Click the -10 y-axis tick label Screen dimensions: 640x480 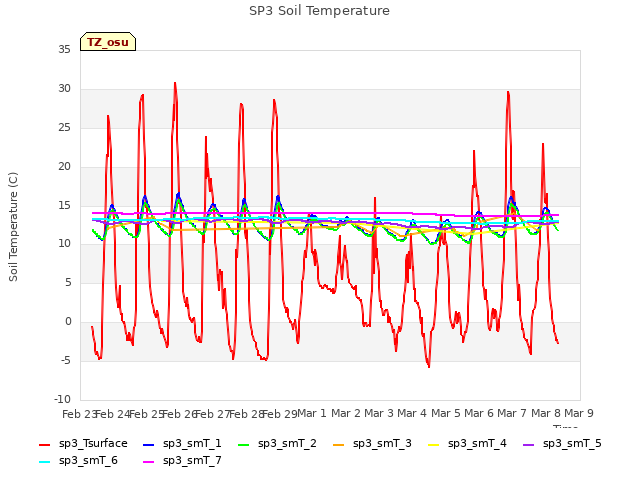62,399
